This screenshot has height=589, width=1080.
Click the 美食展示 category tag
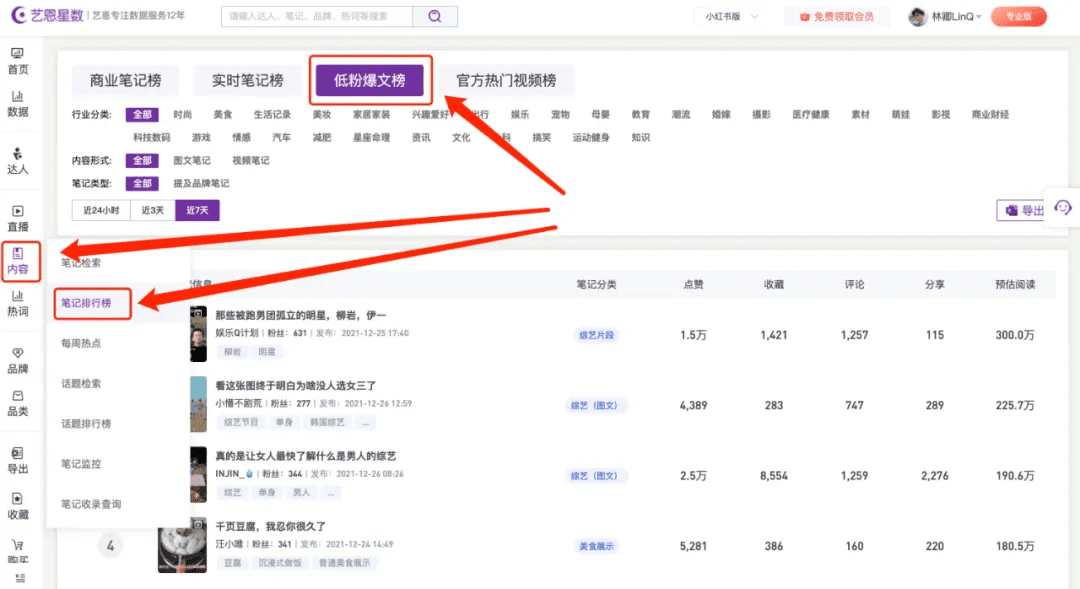click(x=596, y=546)
